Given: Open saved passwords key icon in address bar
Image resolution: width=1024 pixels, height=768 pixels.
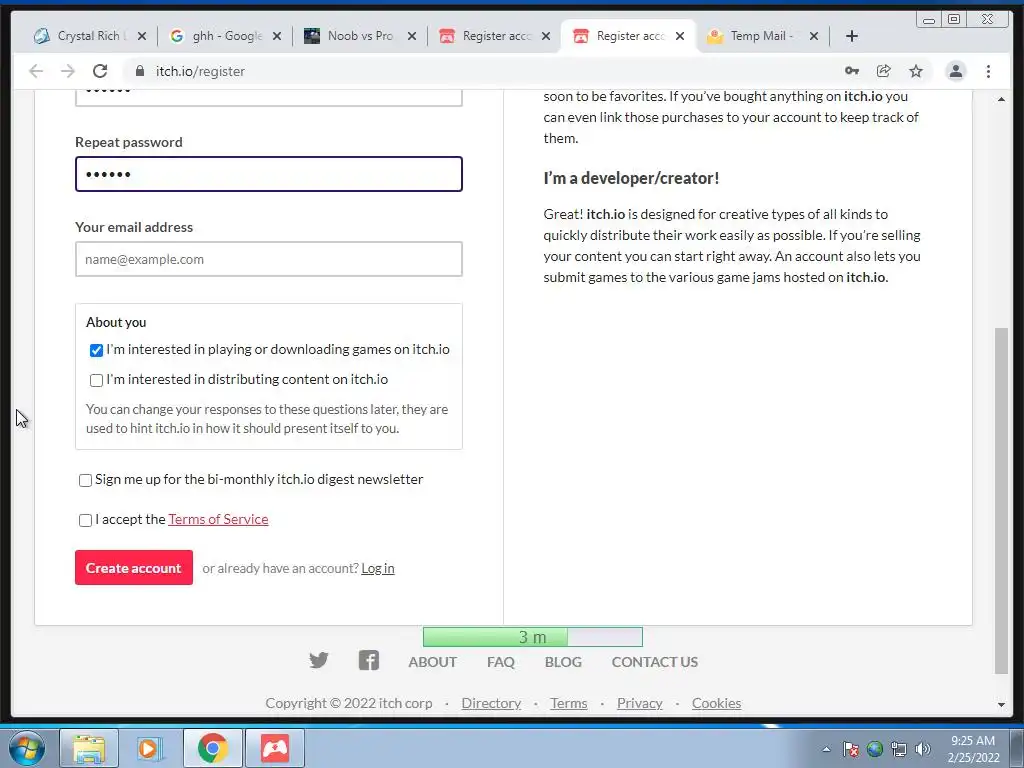Looking at the screenshot, I should click(852, 71).
